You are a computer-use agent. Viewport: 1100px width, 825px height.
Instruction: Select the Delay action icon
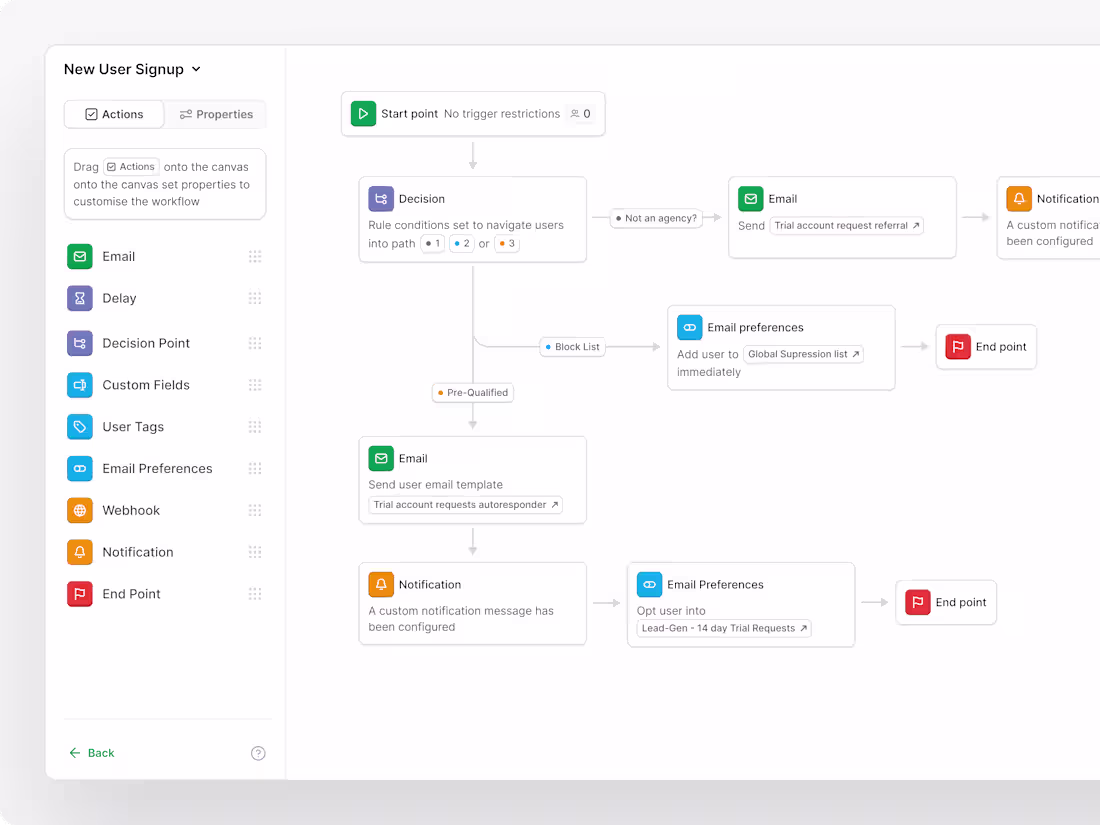pos(80,298)
